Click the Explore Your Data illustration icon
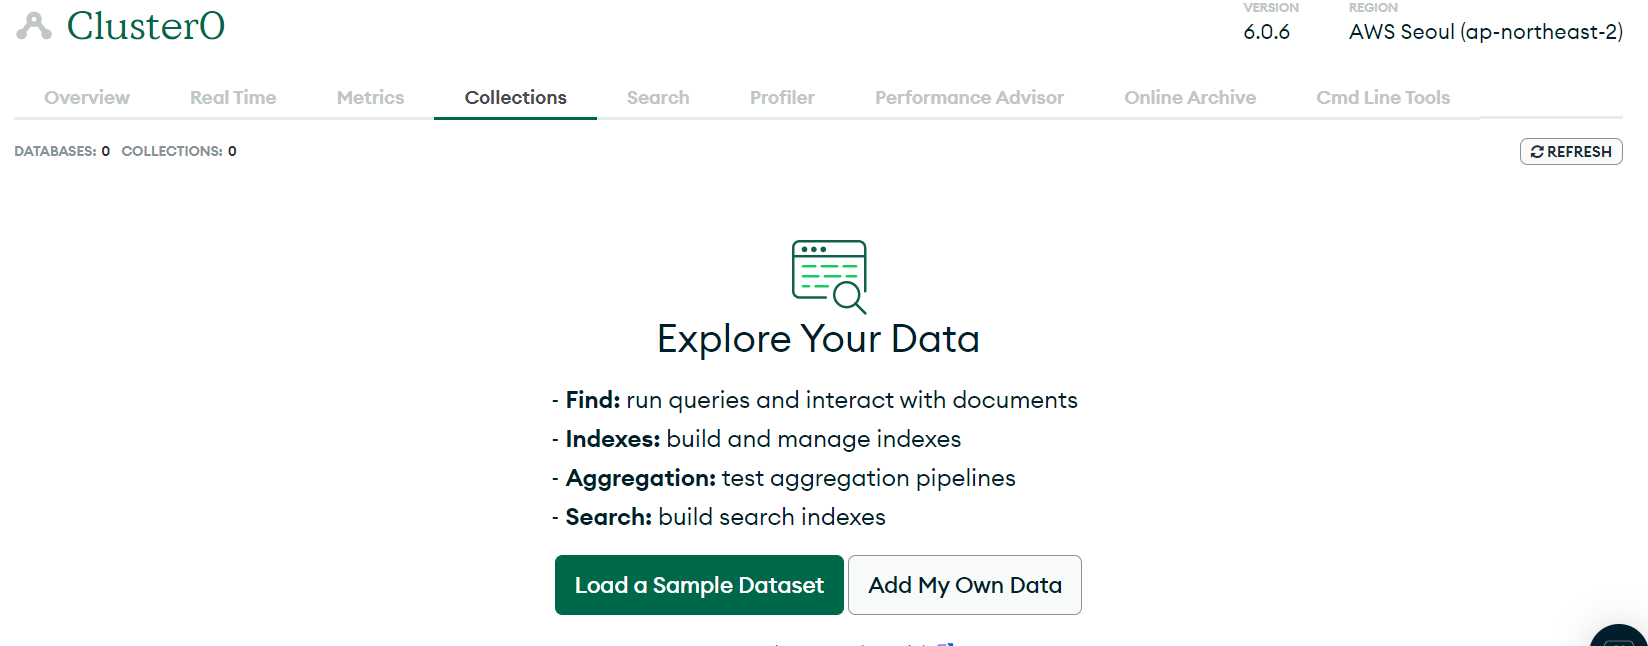Screen dimensions: 1648x646 pyautogui.click(x=829, y=277)
